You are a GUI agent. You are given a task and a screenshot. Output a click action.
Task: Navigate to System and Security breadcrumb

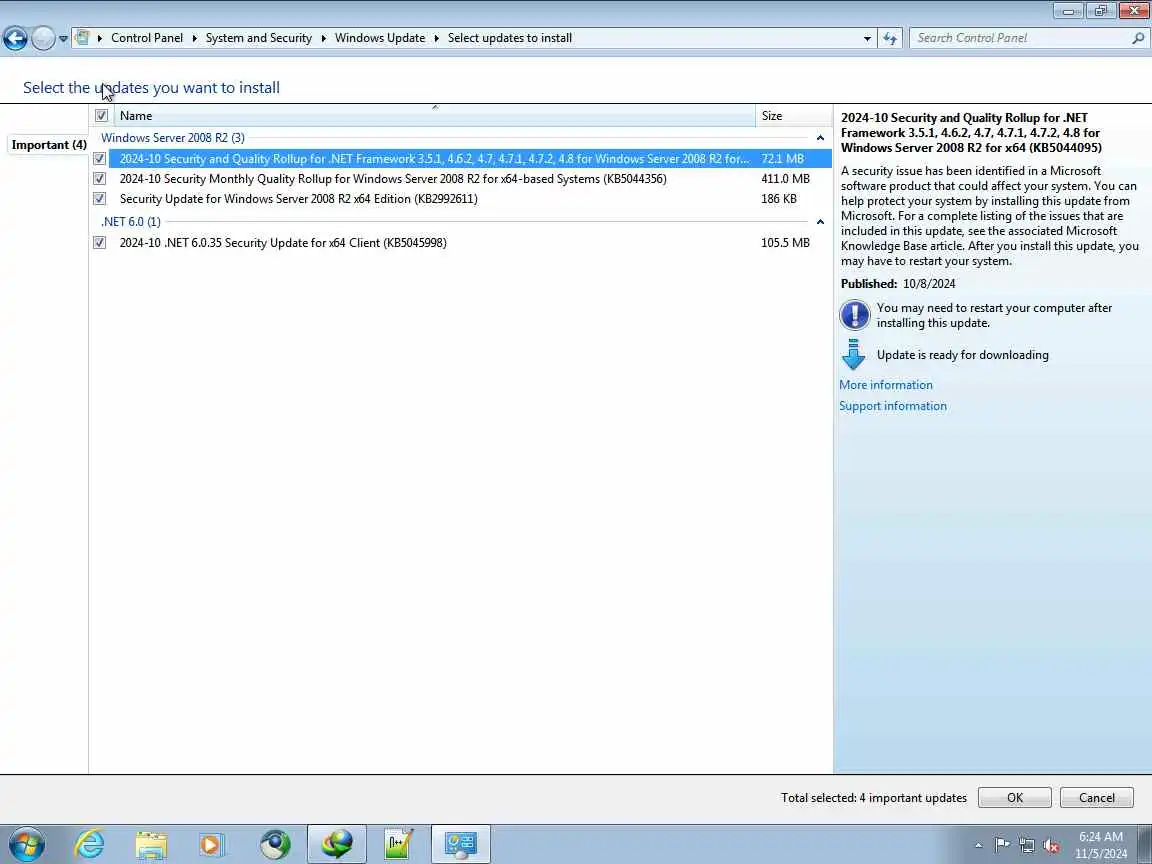[x=259, y=38]
